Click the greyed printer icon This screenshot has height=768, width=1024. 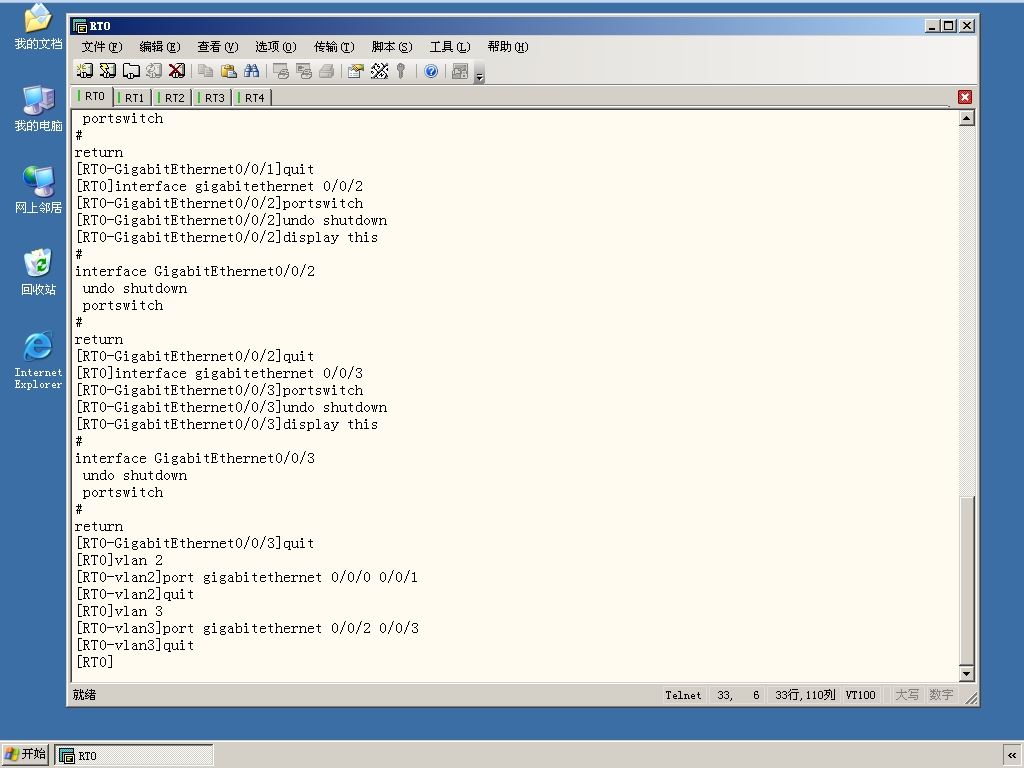(x=327, y=71)
